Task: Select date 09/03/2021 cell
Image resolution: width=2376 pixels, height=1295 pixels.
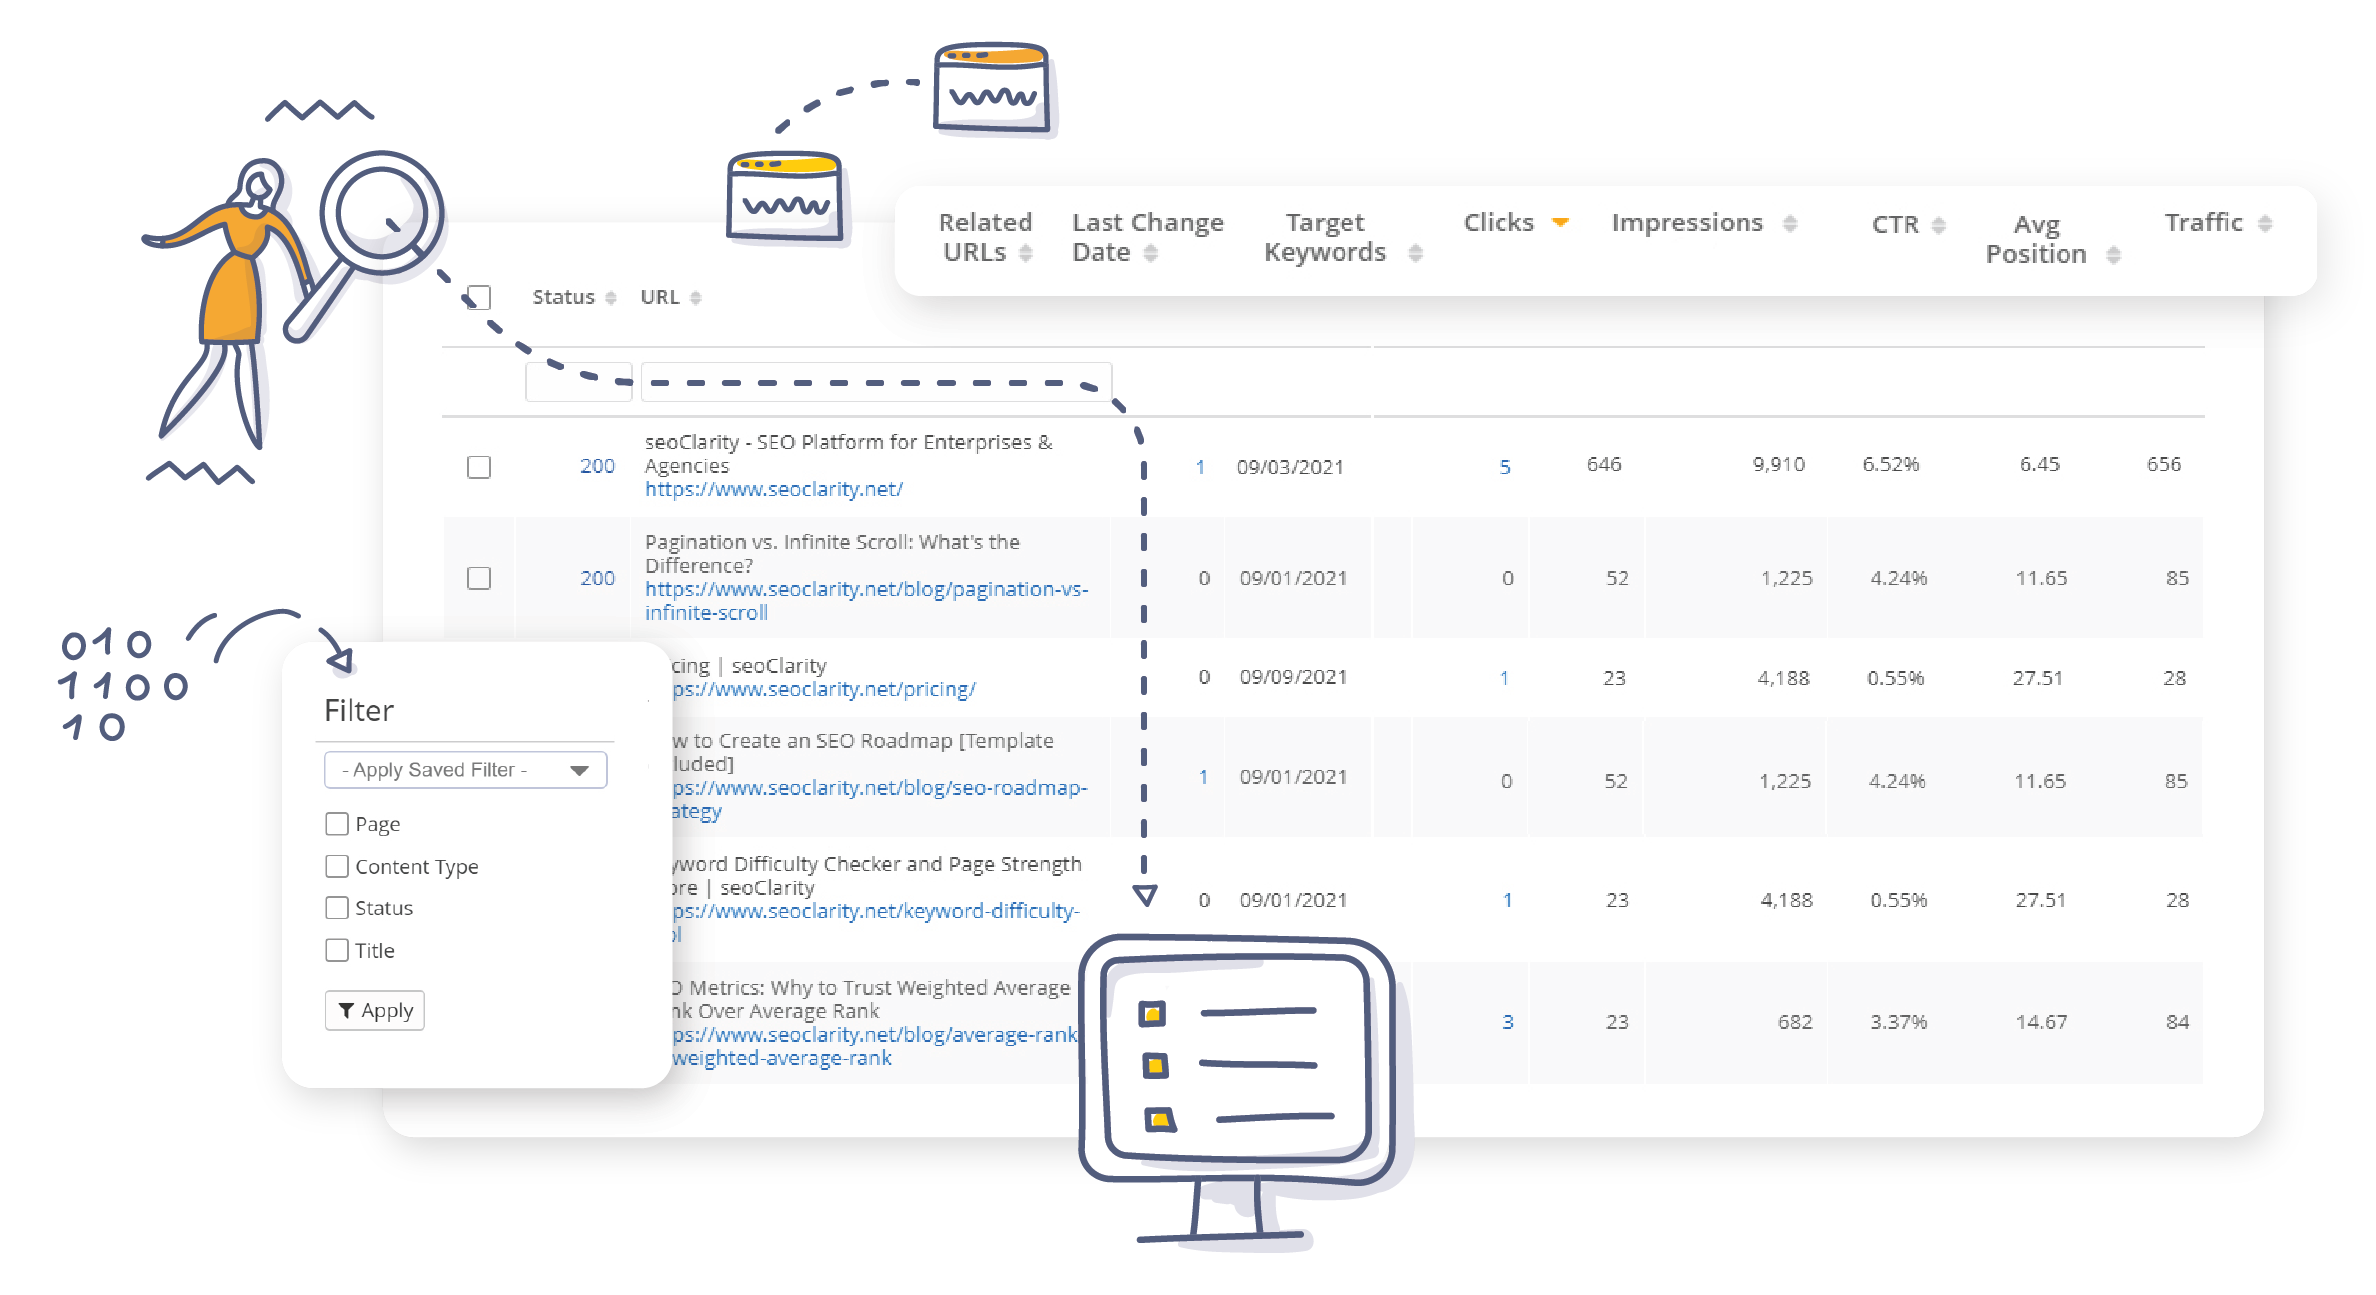Action: click(x=1290, y=467)
